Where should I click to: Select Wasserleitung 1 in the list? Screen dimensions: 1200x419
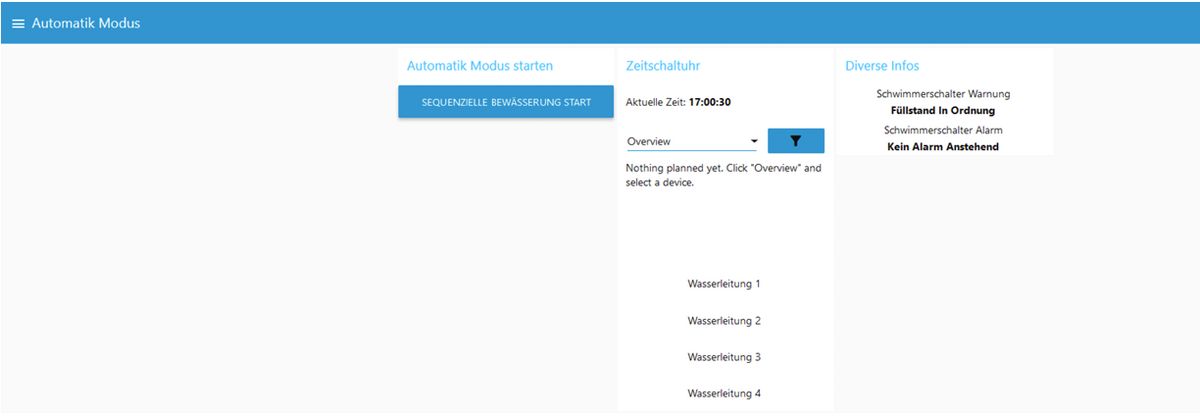724,284
